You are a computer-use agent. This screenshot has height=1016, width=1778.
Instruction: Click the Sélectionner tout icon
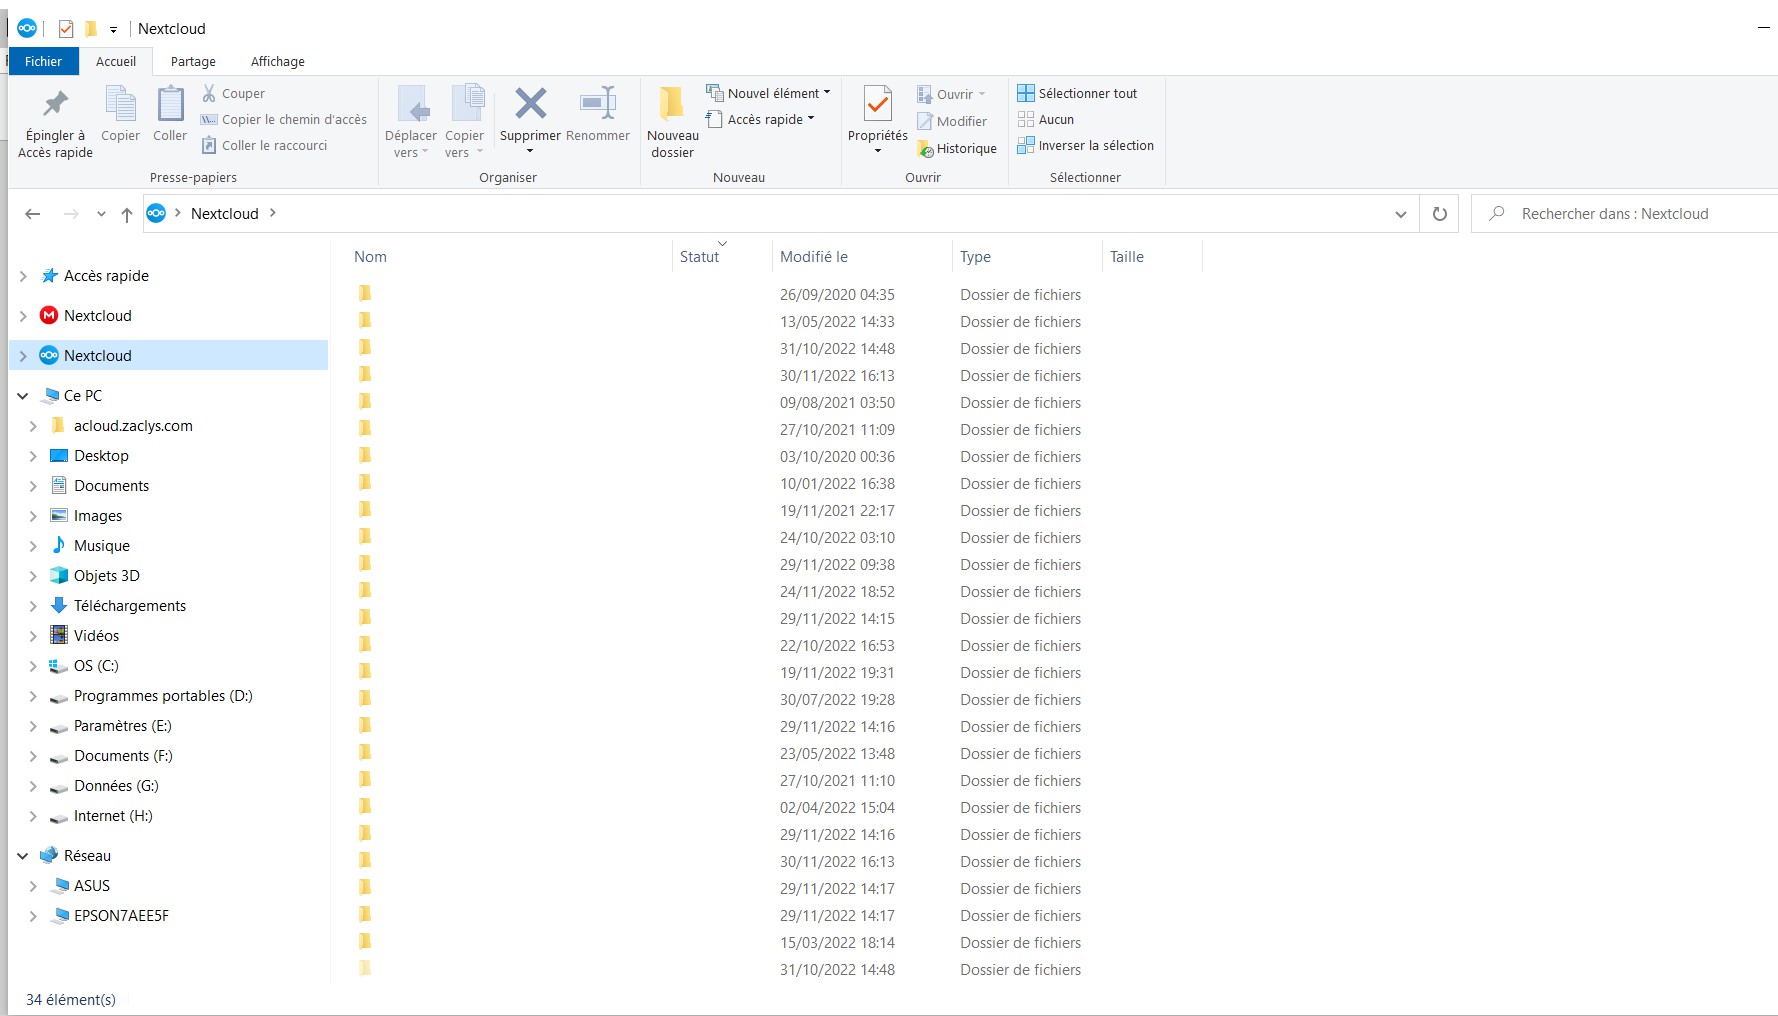[x=1026, y=93]
